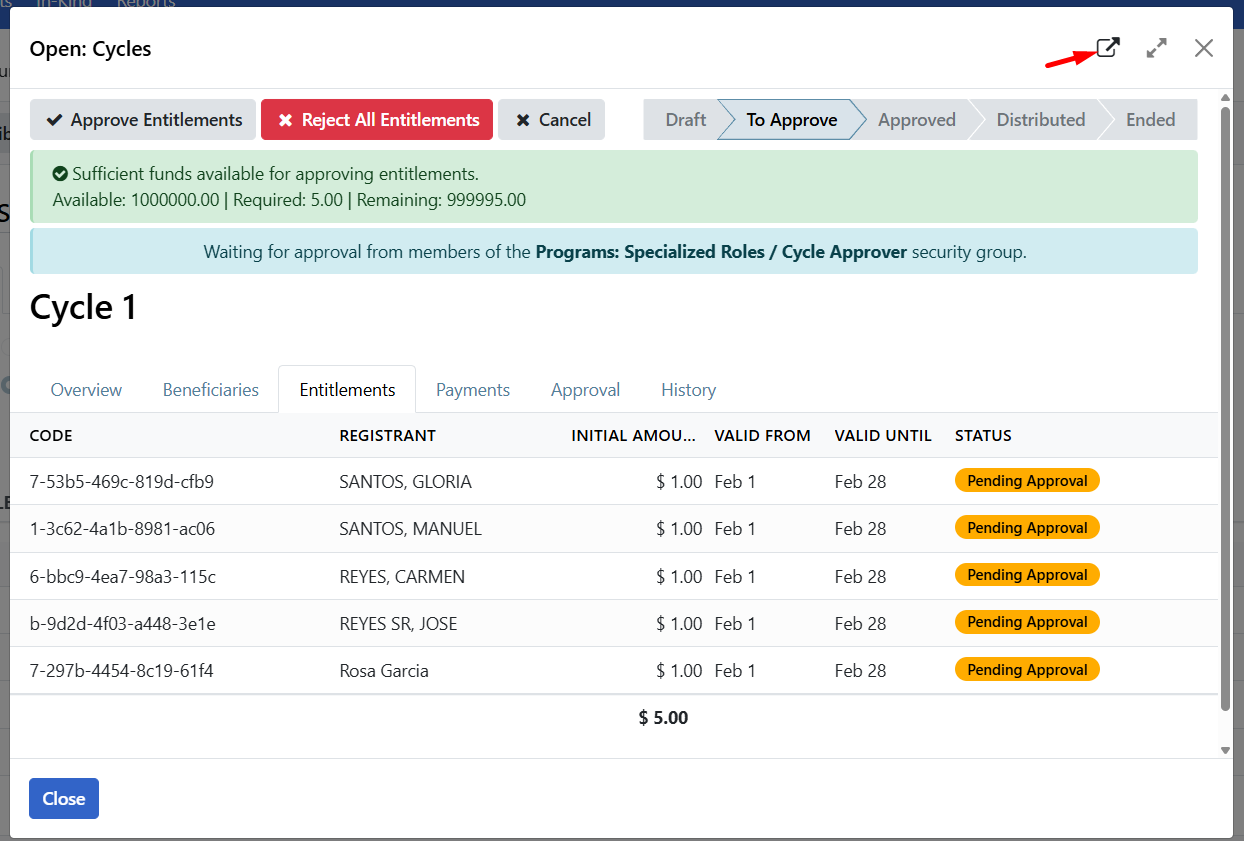1244x841 pixels.
Task: Select the Draft status stage
Action: (x=685, y=120)
